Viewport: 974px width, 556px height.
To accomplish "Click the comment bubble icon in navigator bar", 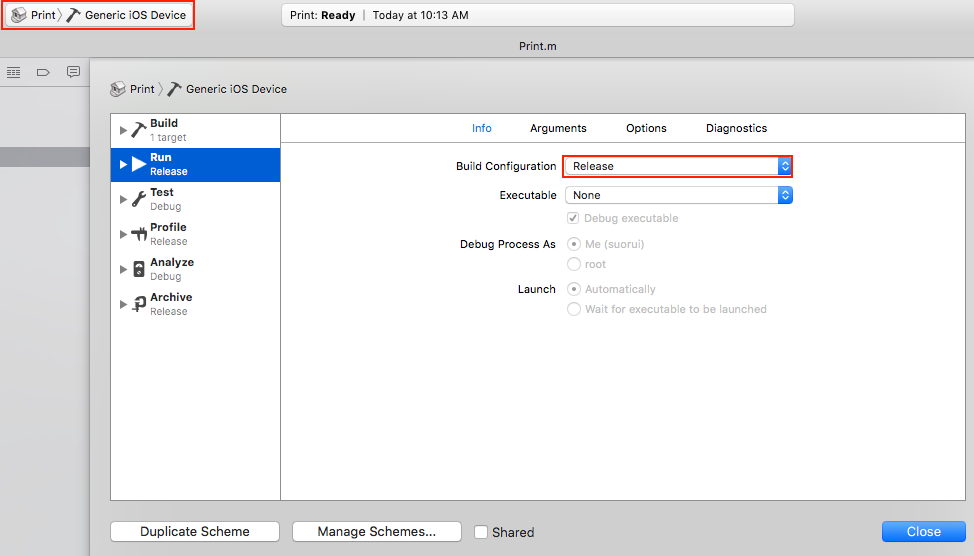I will (73, 72).
